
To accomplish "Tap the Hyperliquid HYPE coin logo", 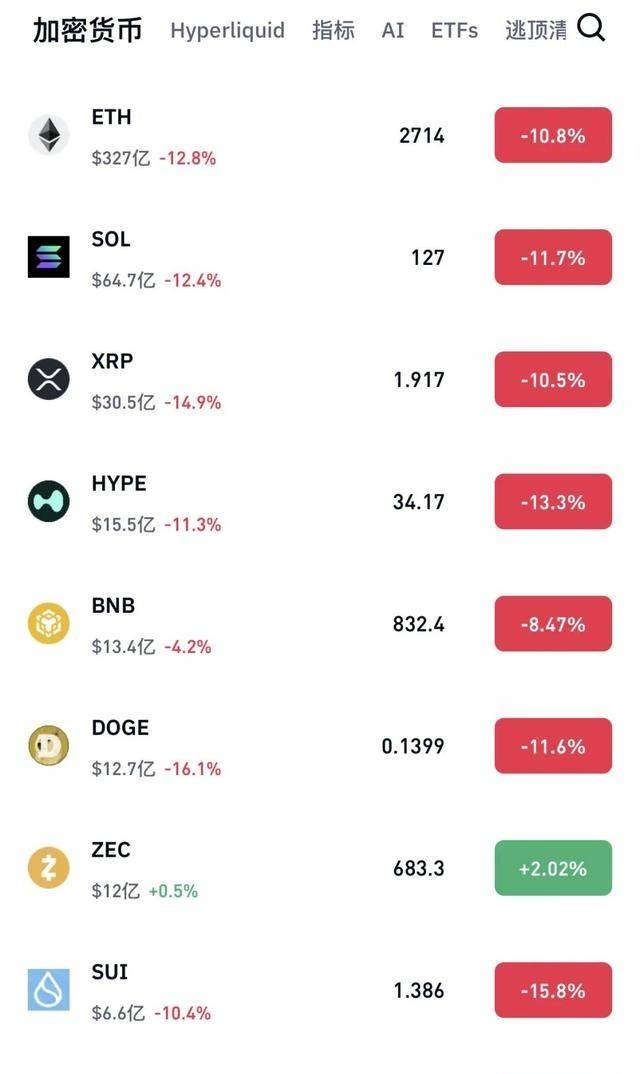I will 48,501.
